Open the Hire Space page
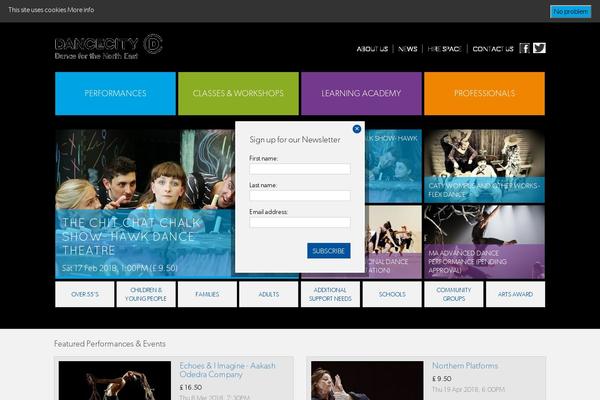 [x=444, y=49]
